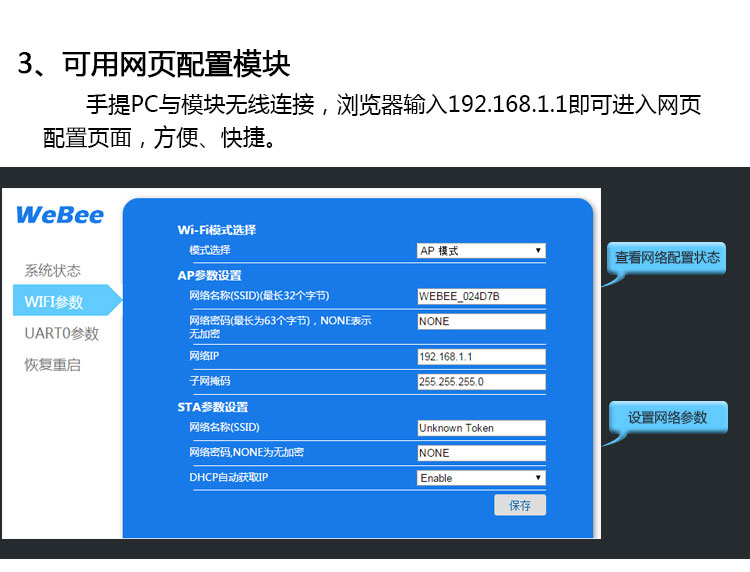Open the DHCP自动获取IP Enable dropdown

click(x=481, y=478)
